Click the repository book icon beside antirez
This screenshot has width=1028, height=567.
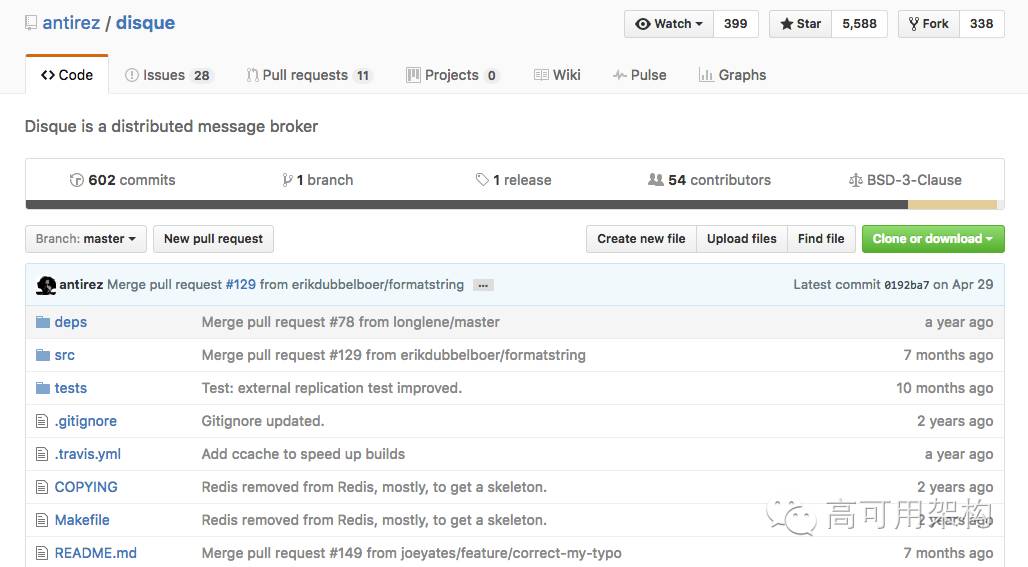pyautogui.click(x=31, y=23)
